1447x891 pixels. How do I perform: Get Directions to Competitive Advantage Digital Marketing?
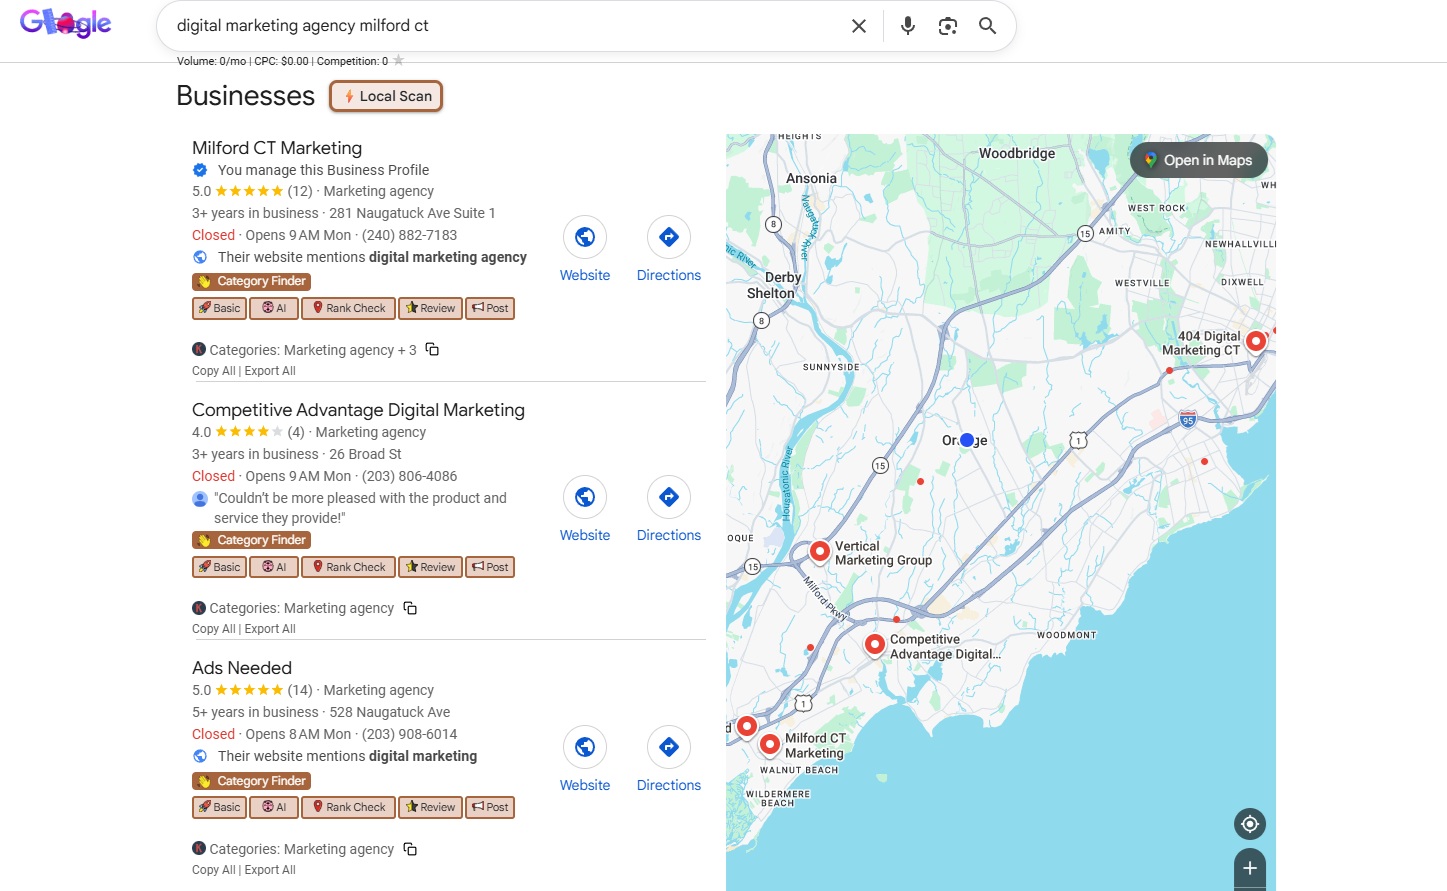[669, 497]
